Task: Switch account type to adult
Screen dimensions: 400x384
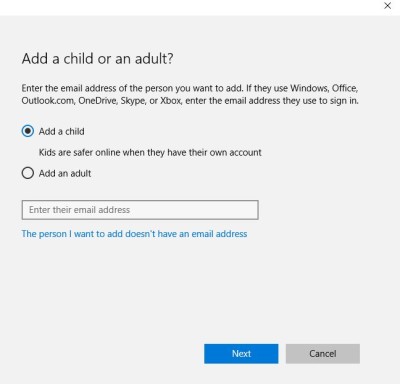Action: 28,173
